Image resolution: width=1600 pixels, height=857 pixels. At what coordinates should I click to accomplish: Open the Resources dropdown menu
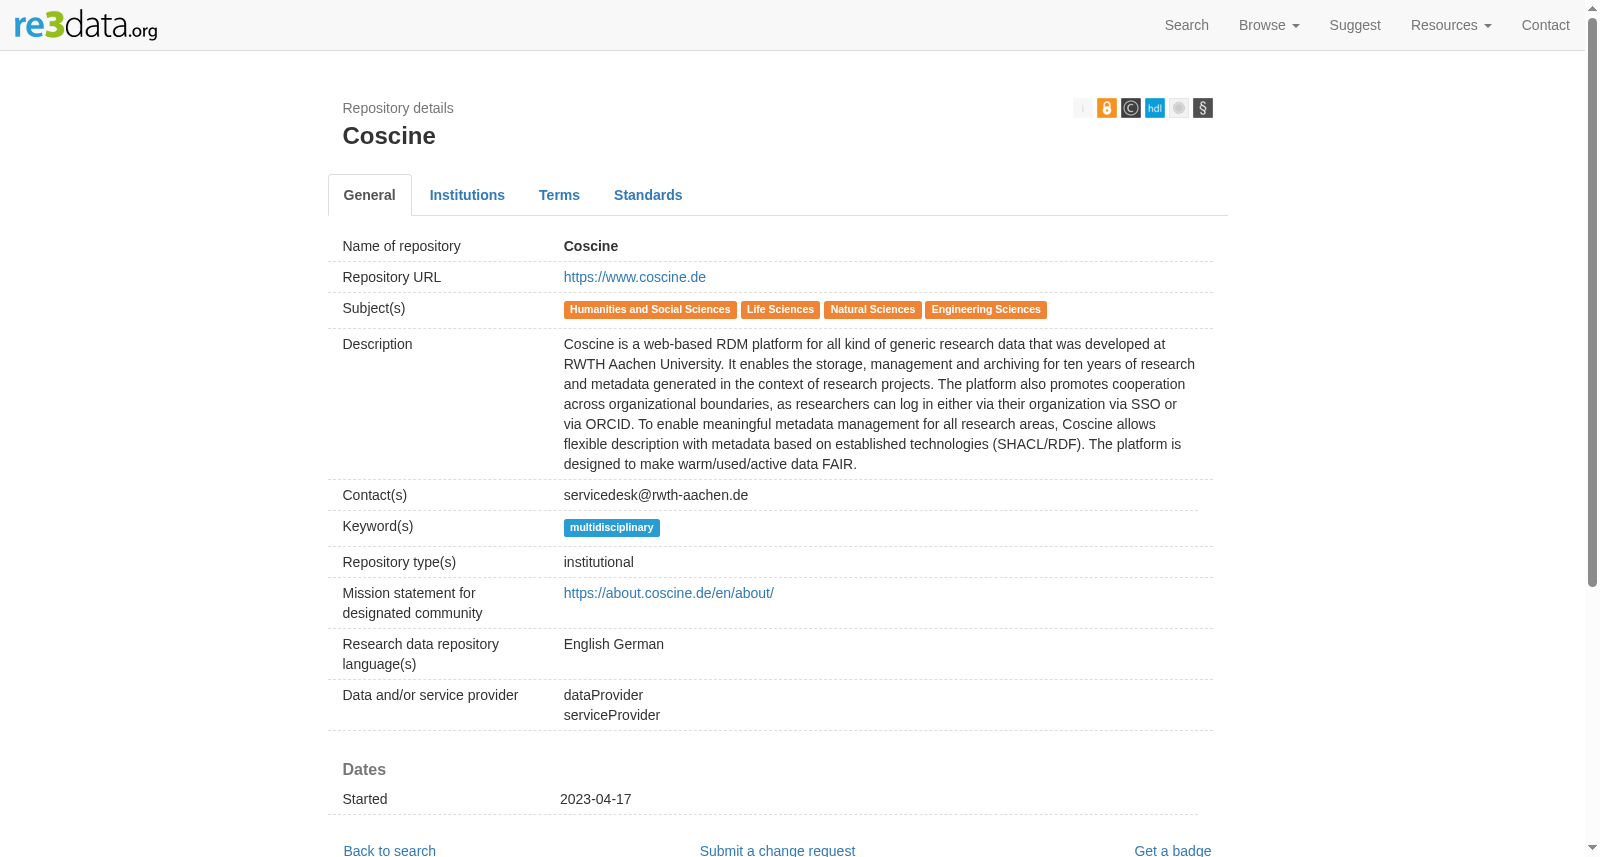[x=1451, y=25]
